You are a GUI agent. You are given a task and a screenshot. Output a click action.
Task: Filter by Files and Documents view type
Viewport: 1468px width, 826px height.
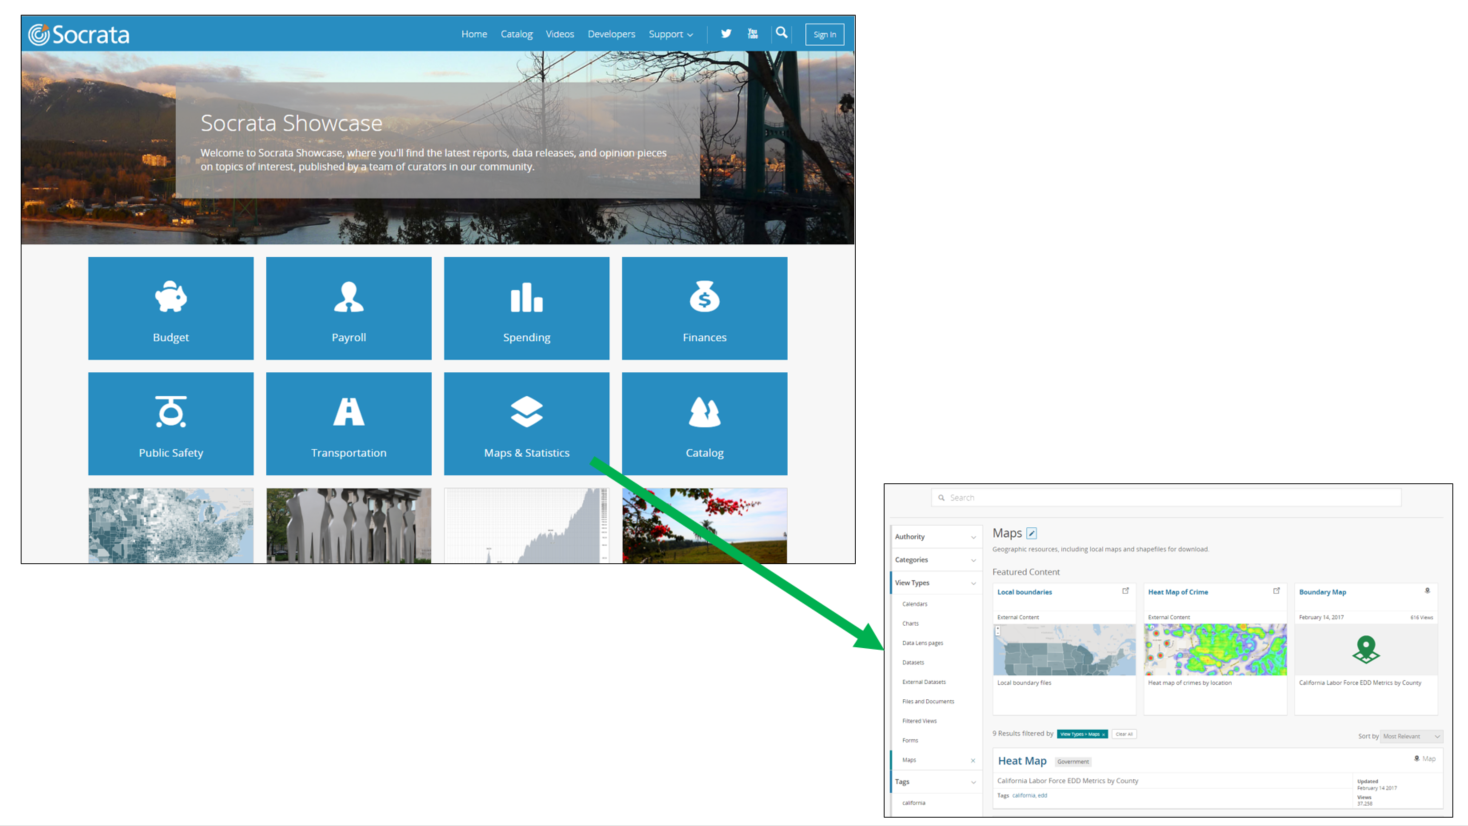tap(928, 701)
